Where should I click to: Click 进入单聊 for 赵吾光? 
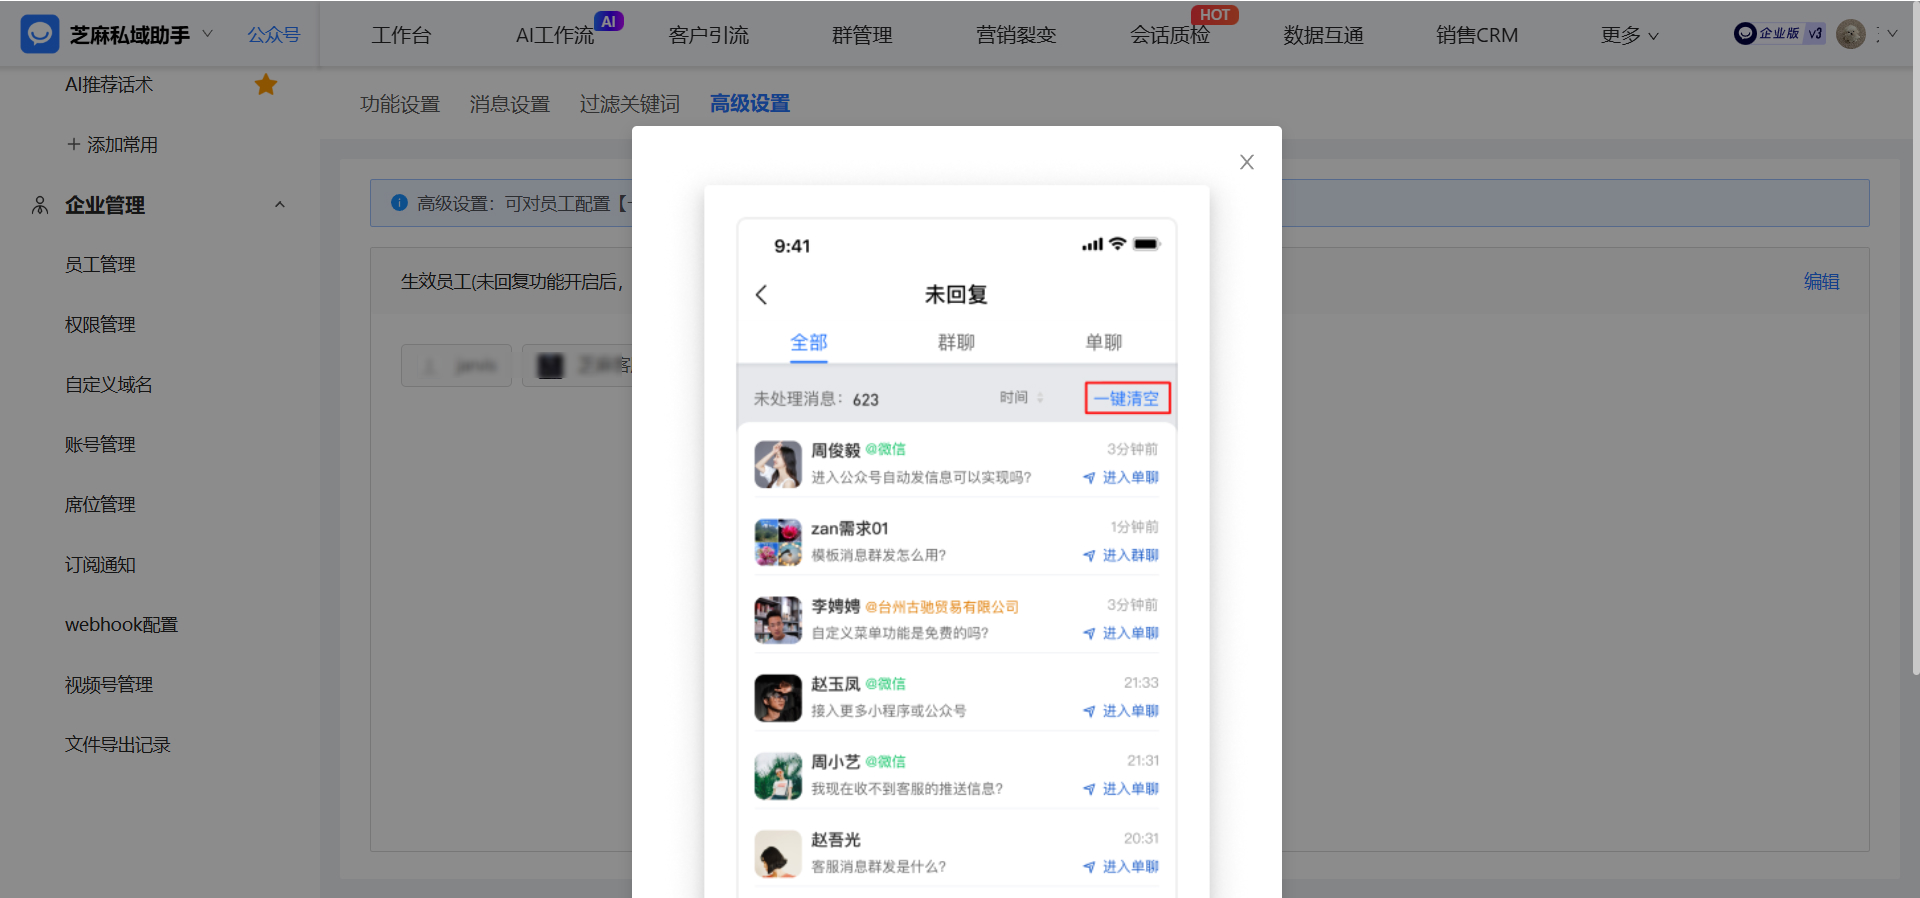1121,868
